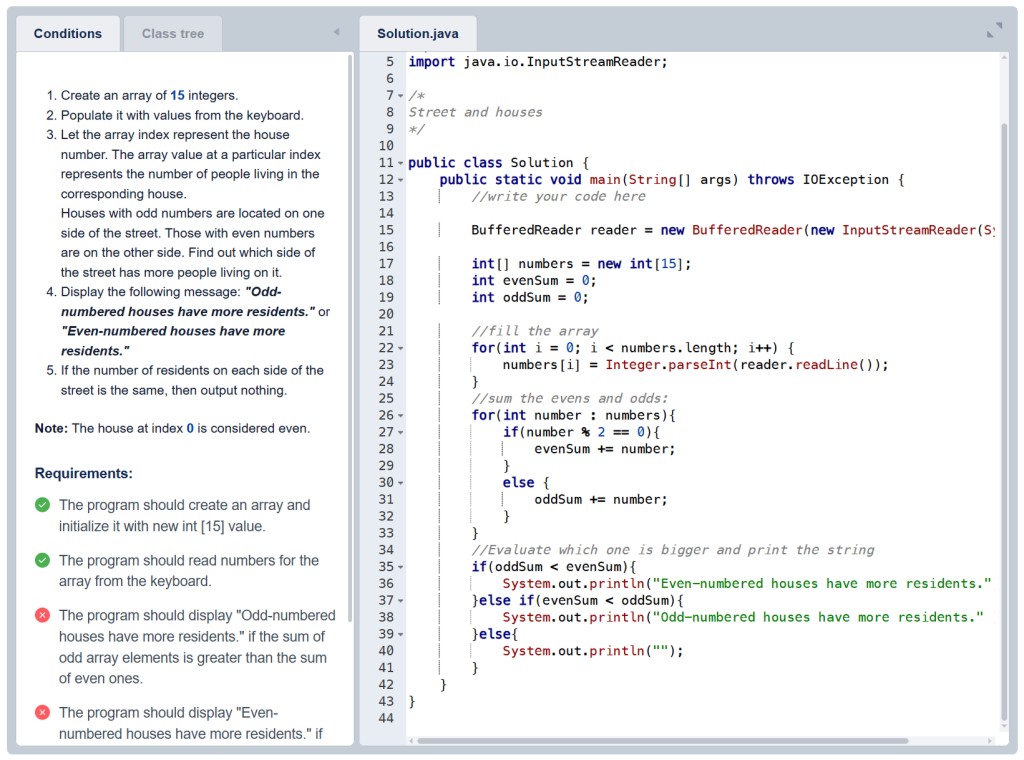The image size is (1024, 760).
Task: Click green checkmark for keyboard reading requirement
Action: (42, 560)
